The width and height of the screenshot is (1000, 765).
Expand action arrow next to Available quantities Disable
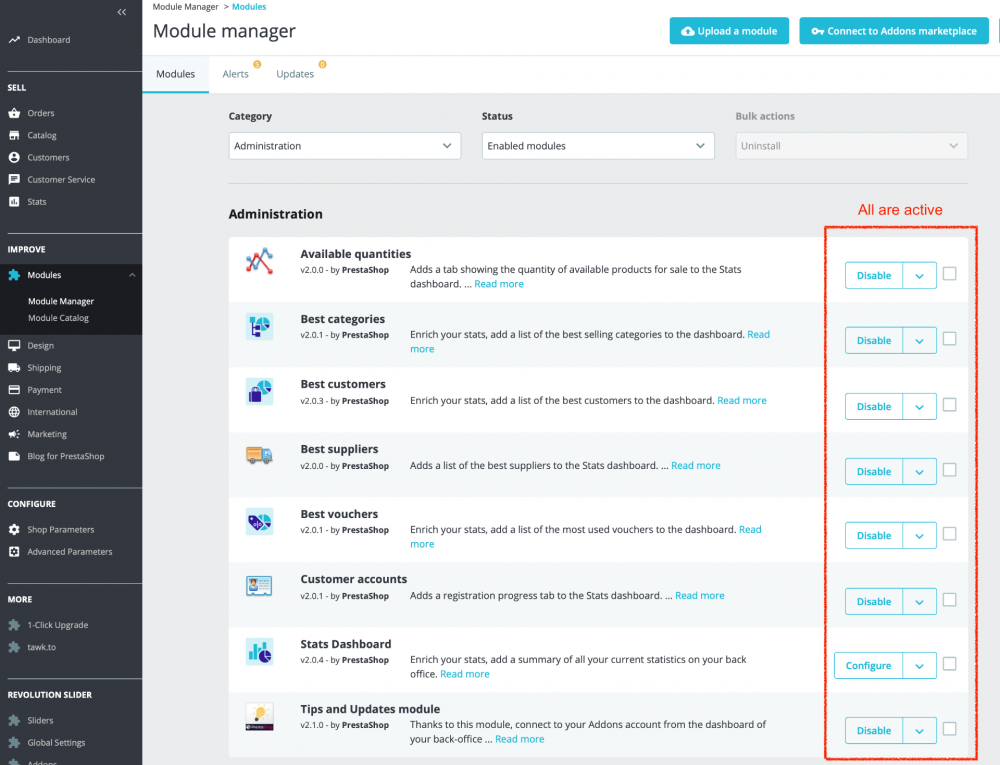(920, 275)
